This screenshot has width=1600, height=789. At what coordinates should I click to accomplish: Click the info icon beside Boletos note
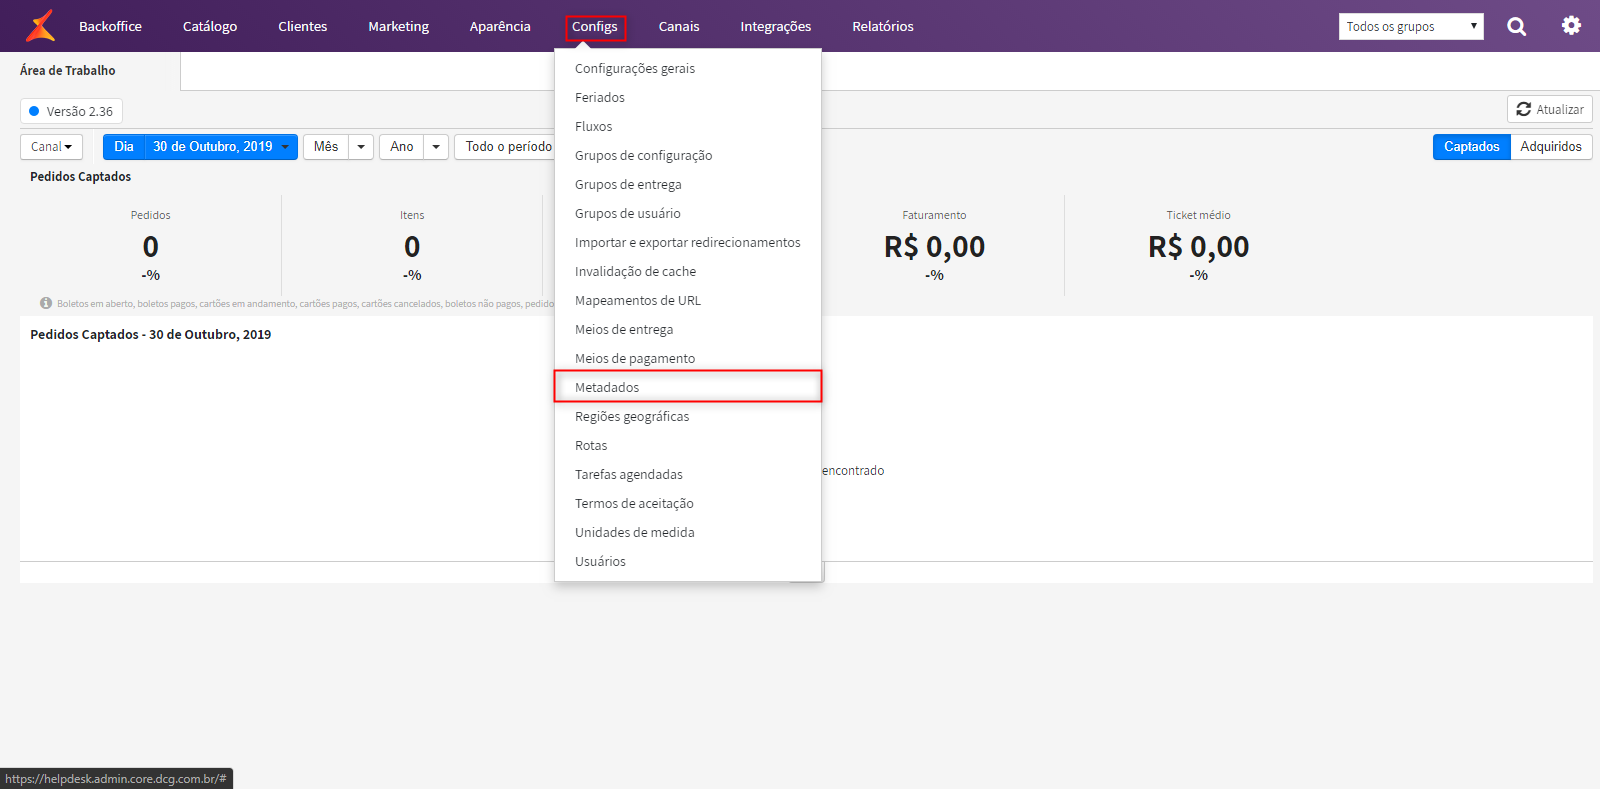click(x=46, y=303)
